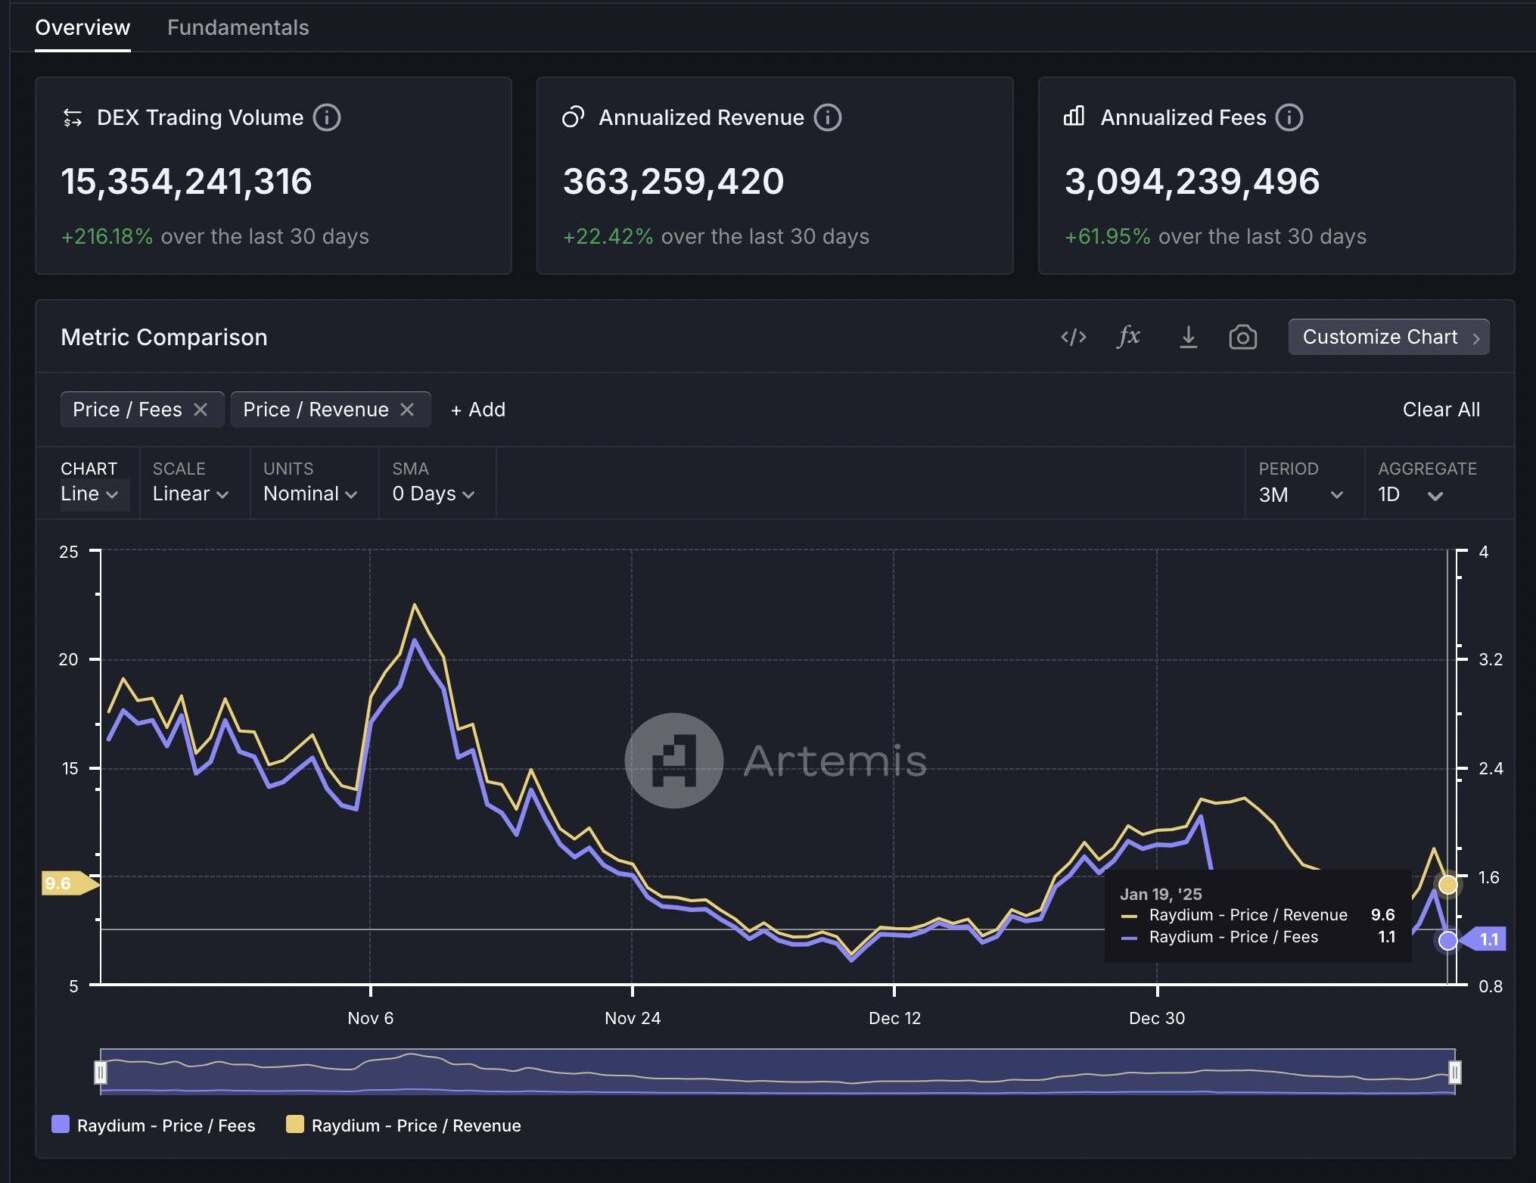Screen dimensions: 1536x1183
Task: Click the 1.1 purple axis value tag
Action: pos(1484,939)
